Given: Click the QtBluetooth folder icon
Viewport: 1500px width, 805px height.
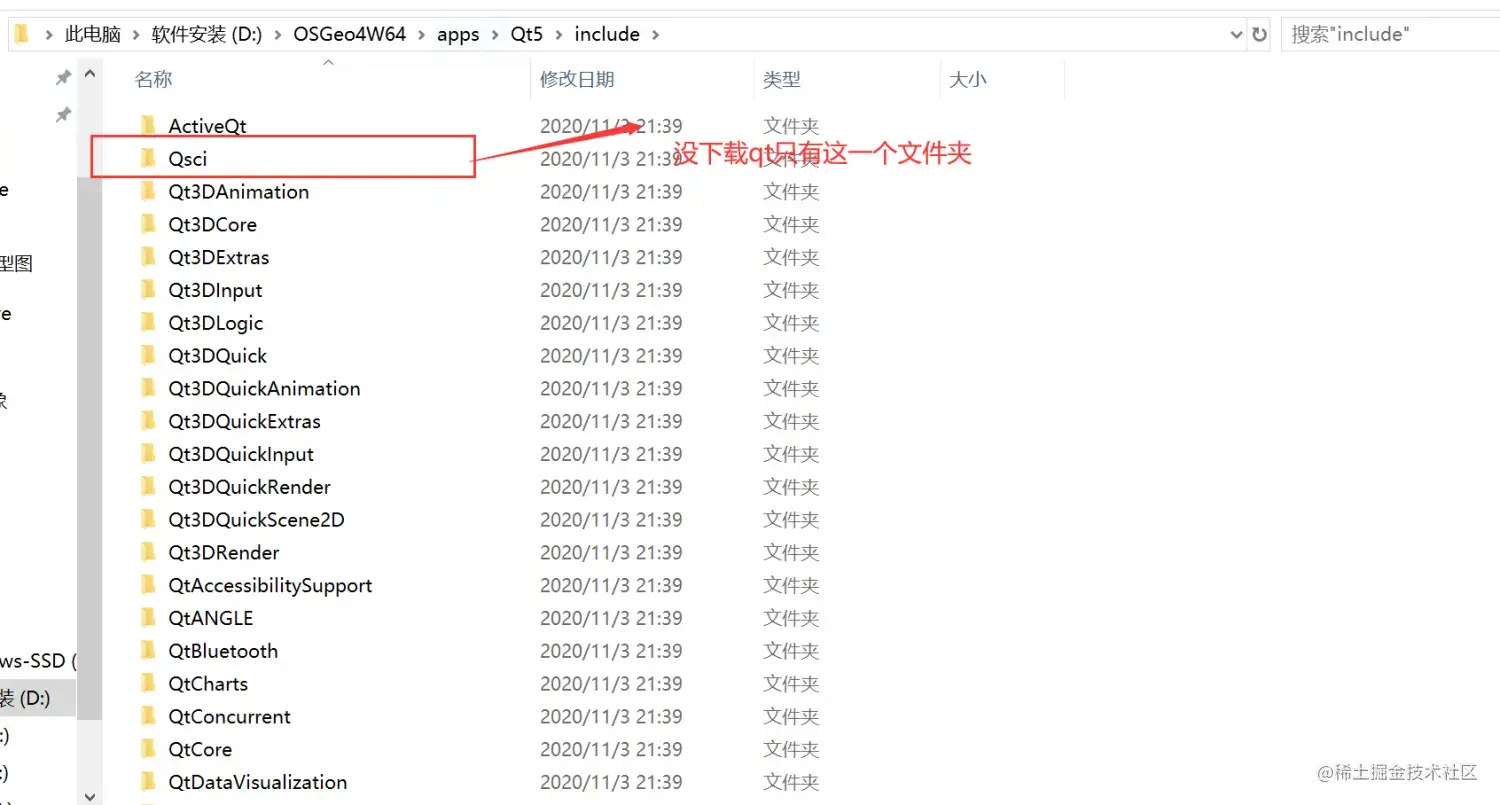Looking at the screenshot, I should [x=148, y=651].
